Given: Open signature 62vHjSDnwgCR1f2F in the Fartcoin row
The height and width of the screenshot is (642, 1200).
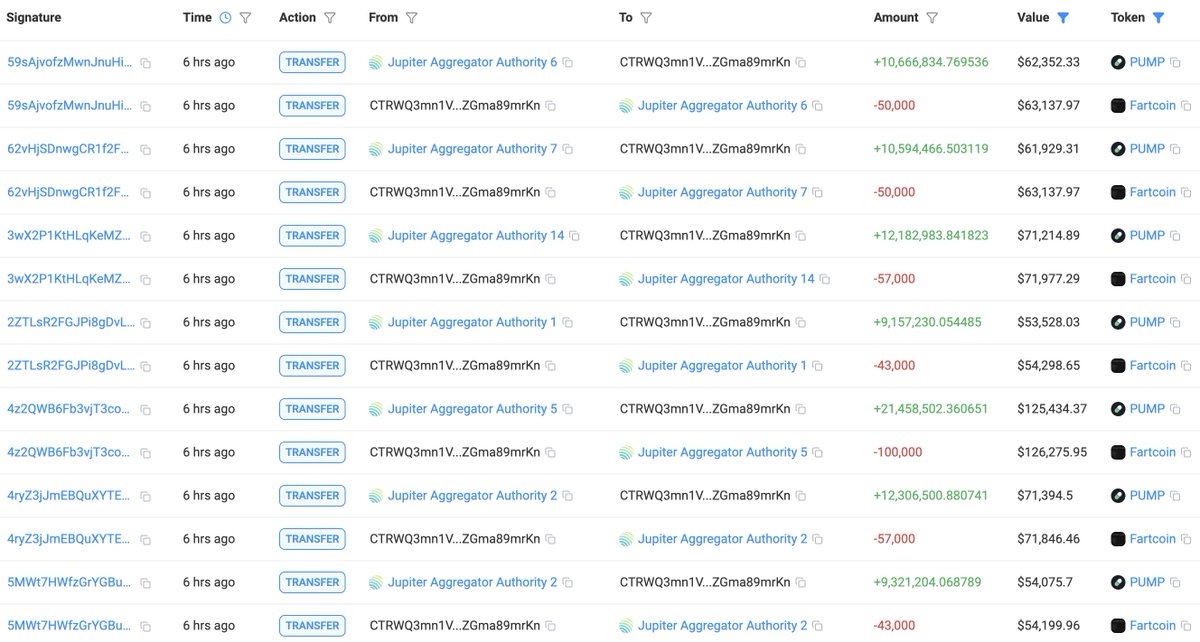Looking at the screenshot, I should point(69,192).
